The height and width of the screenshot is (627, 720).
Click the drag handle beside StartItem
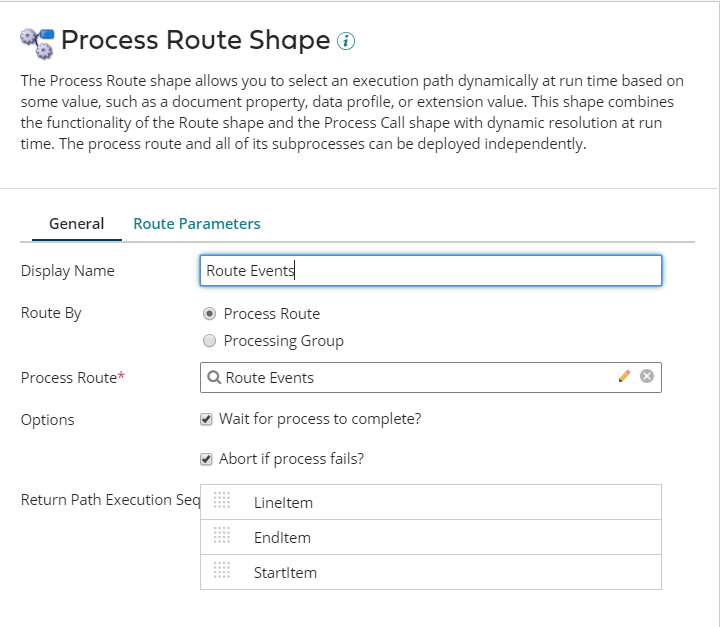222,570
